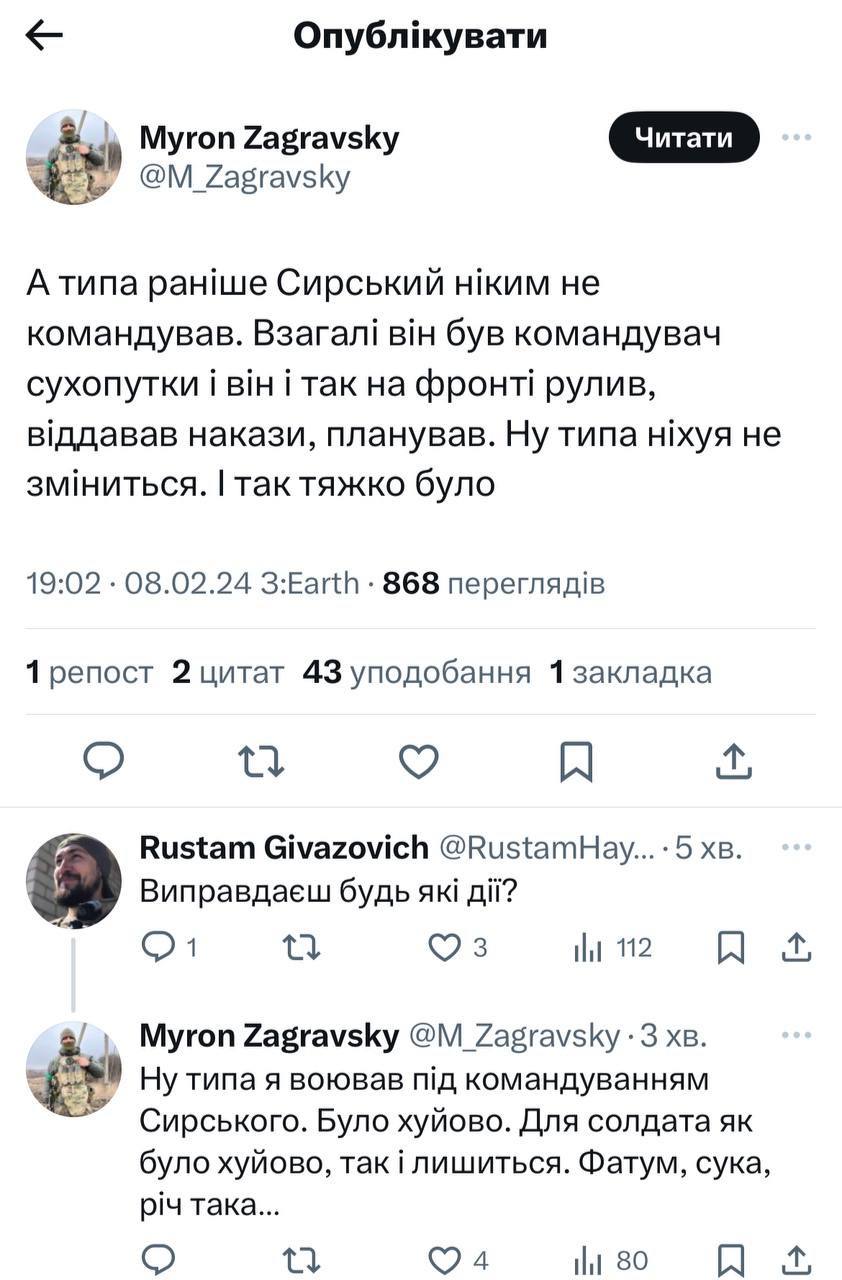Viewport: 842px width, 1280px height.
Task: Open more options on Rustam Givazovich reply
Action: [x=796, y=848]
